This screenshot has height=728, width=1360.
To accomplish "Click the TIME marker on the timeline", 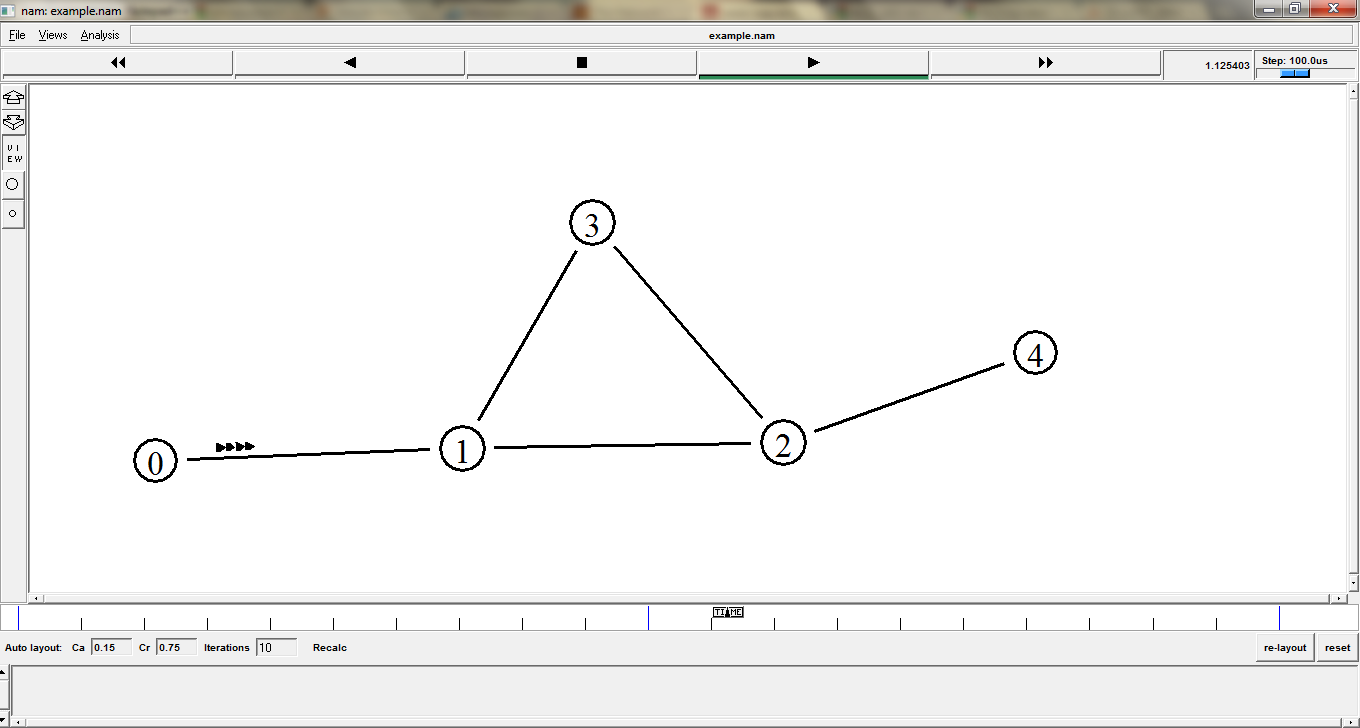I will [x=728, y=612].
